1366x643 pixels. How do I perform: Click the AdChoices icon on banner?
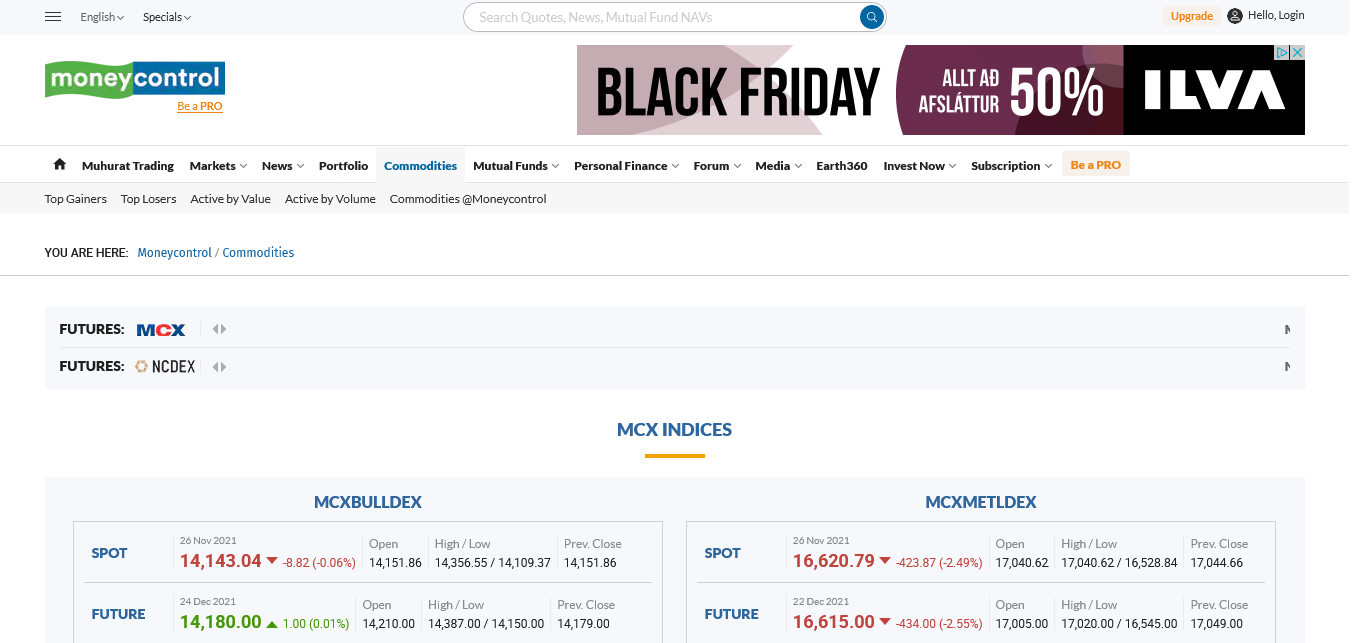click(x=1281, y=53)
